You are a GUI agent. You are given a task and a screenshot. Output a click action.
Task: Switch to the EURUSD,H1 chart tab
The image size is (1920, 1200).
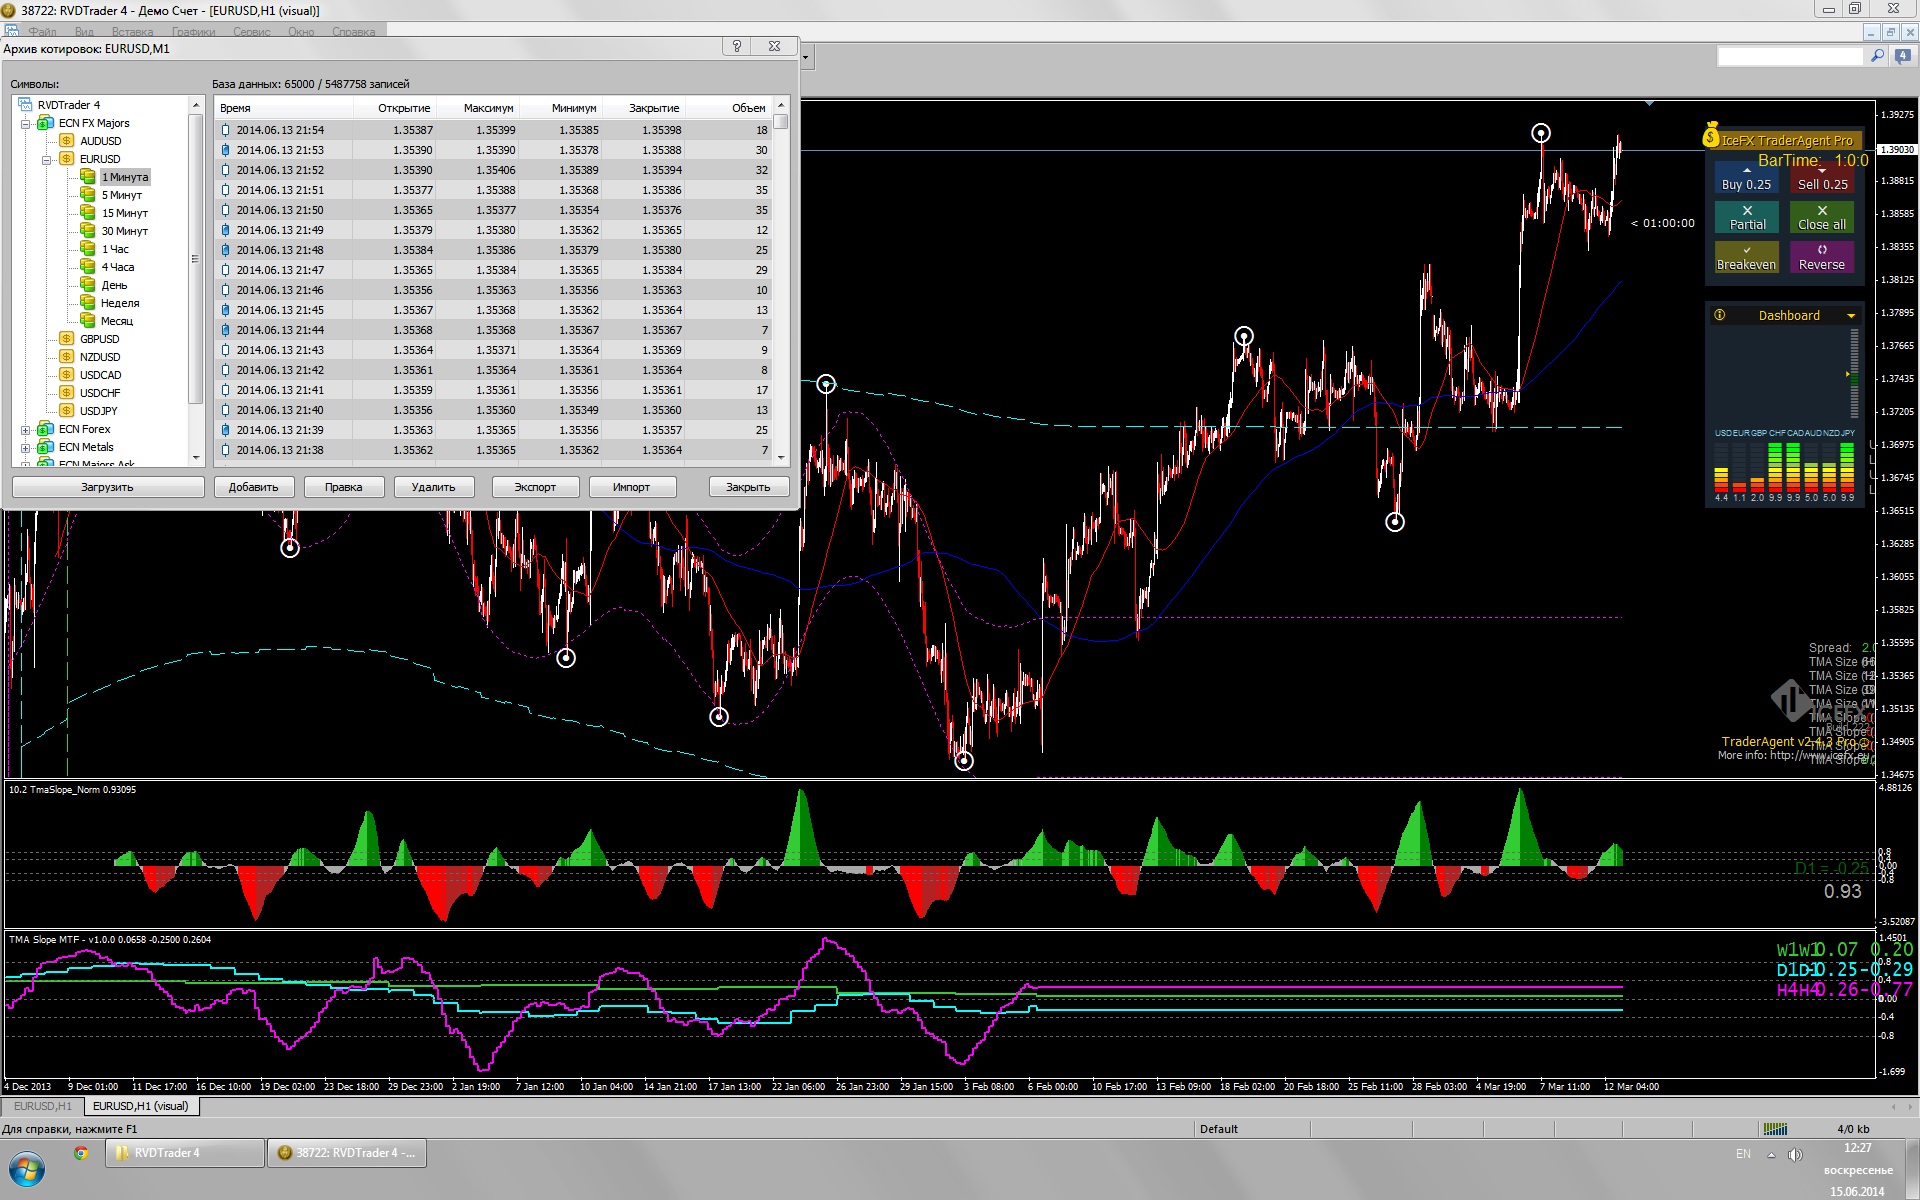pos(43,1106)
